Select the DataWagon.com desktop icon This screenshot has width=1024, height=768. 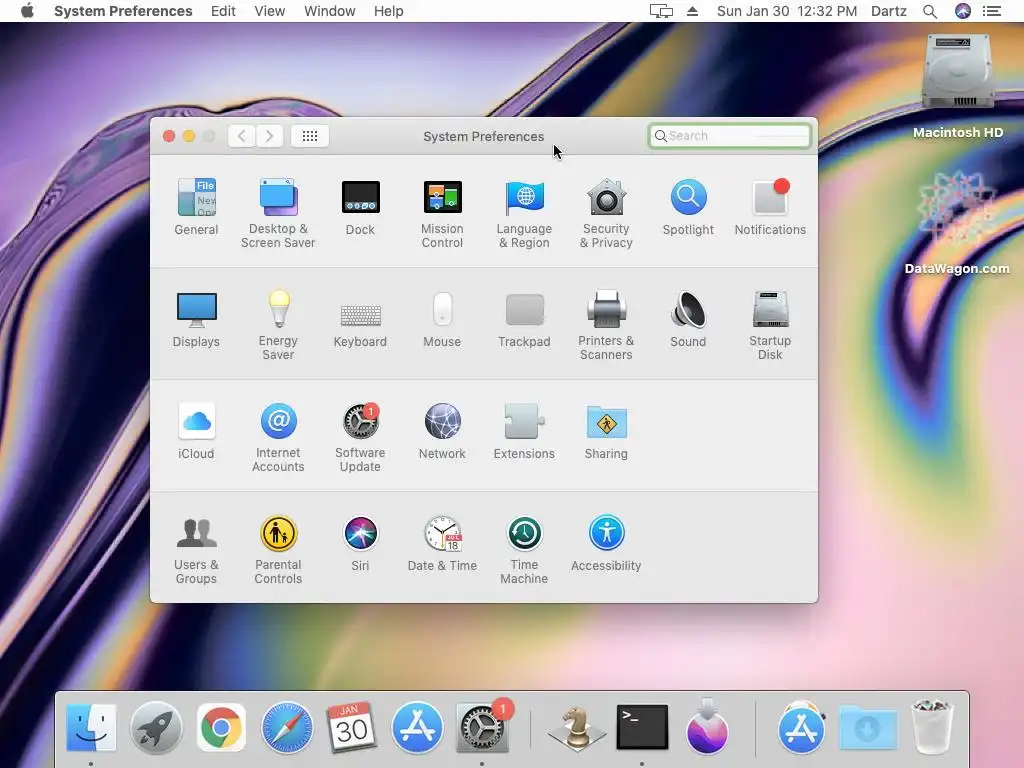(x=957, y=222)
